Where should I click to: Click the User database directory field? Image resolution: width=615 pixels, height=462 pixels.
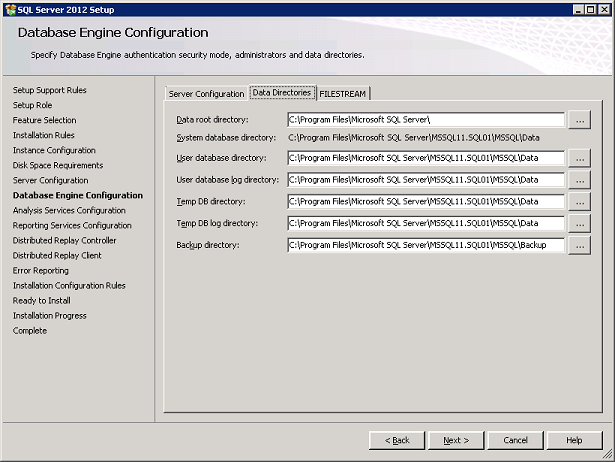(x=426, y=158)
